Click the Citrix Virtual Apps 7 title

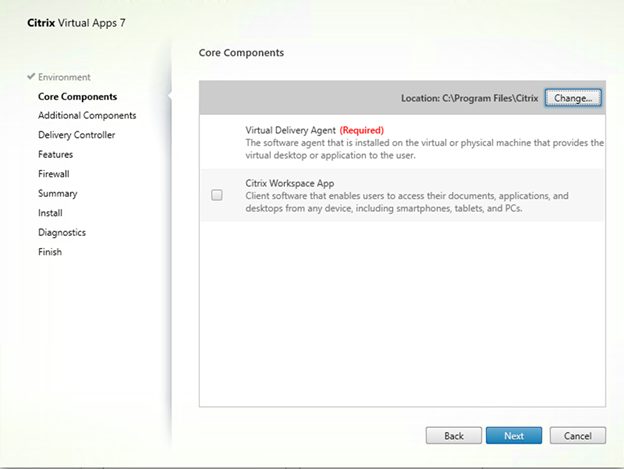76,23
